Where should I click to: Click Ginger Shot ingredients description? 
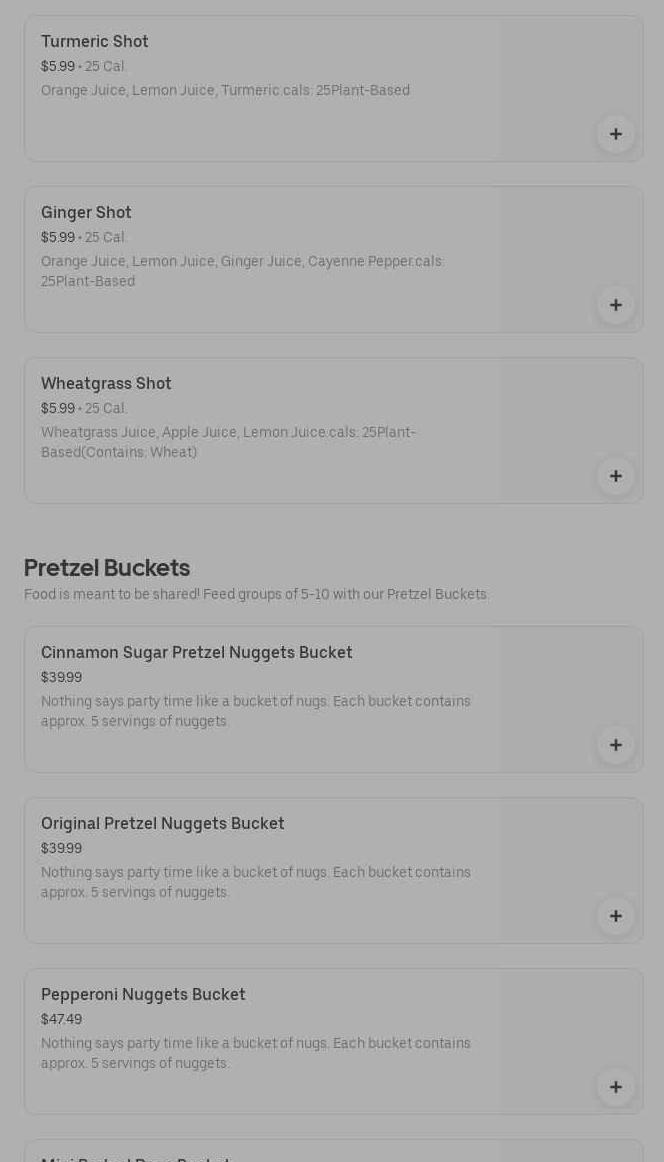coord(242,271)
